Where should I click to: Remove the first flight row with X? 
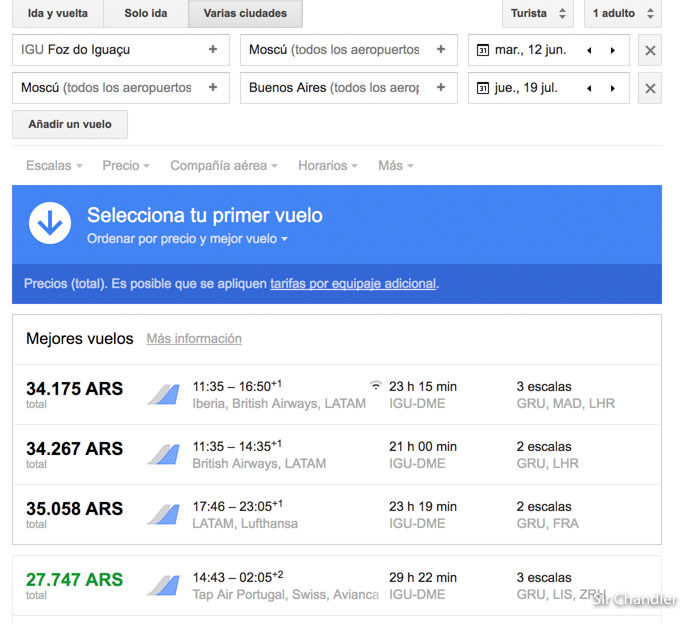(x=650, y=50)
